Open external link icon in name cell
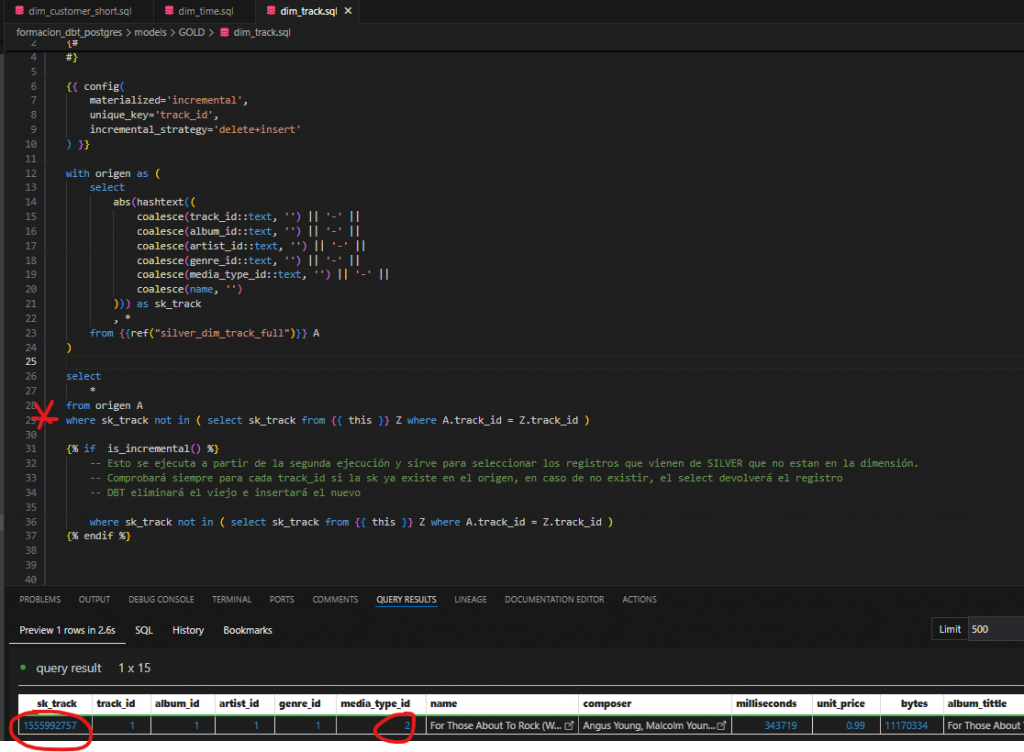This screenshot has width=1024, height=752. (569, 725)
